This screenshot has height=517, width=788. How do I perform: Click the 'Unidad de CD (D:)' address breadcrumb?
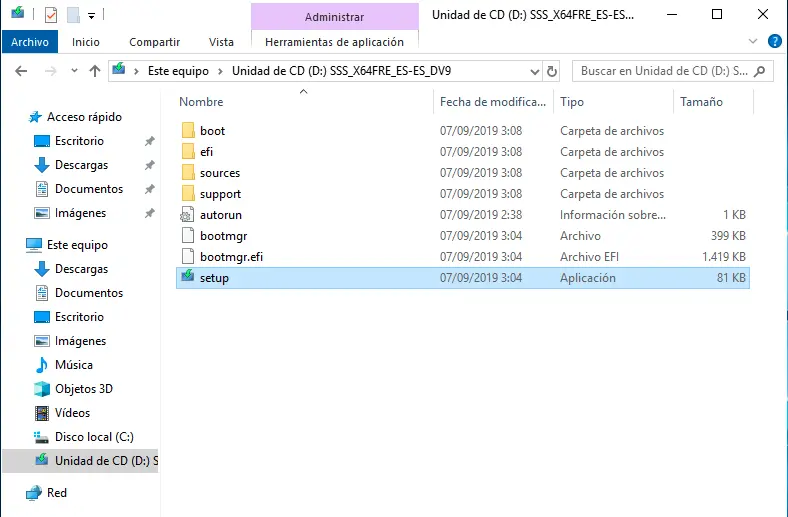341,71
